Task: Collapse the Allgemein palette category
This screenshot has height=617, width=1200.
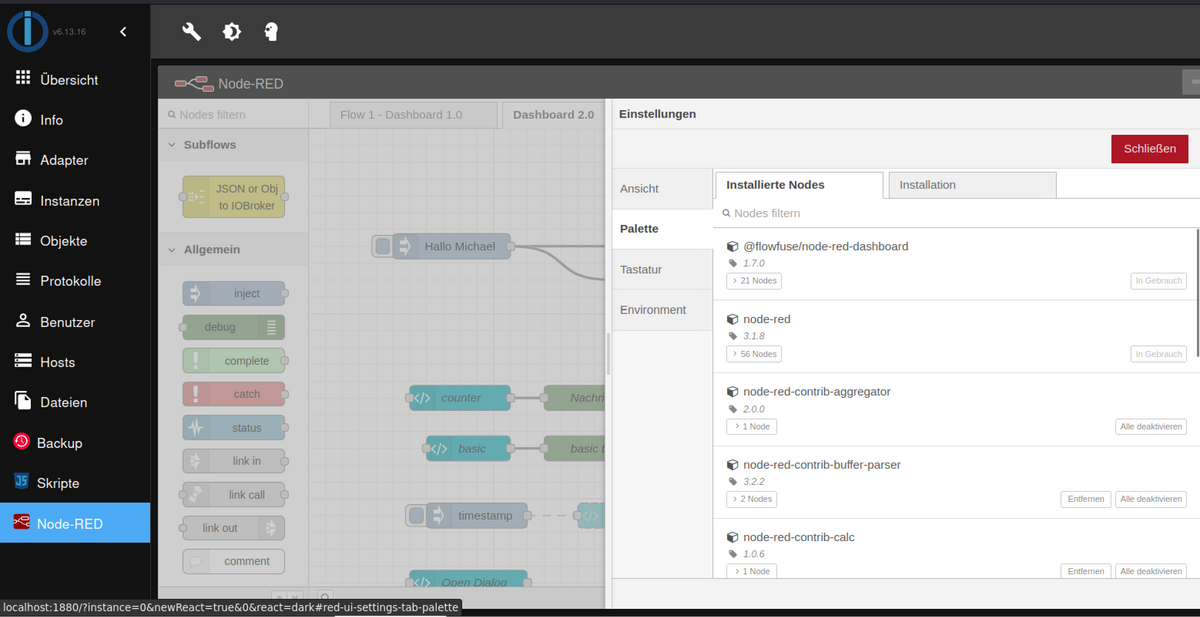Action: click(x=233, y=249)
